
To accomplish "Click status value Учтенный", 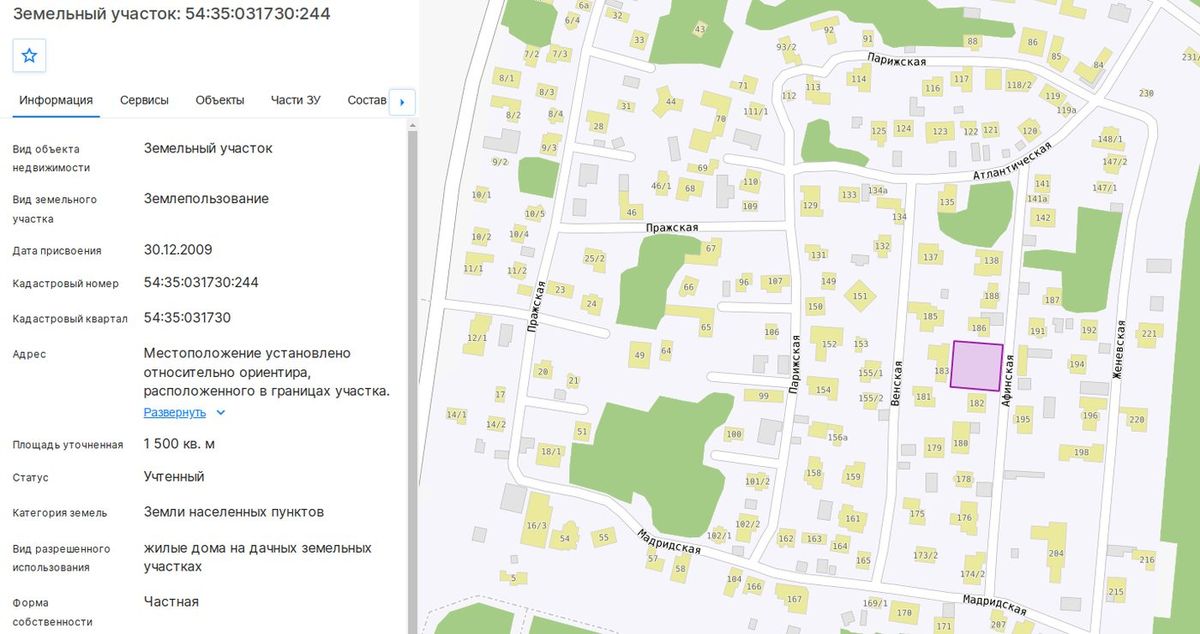I will point(174,477).
